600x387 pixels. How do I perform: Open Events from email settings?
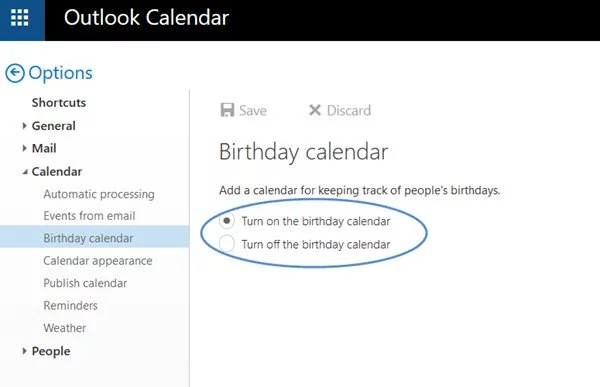tap(89, 216)
